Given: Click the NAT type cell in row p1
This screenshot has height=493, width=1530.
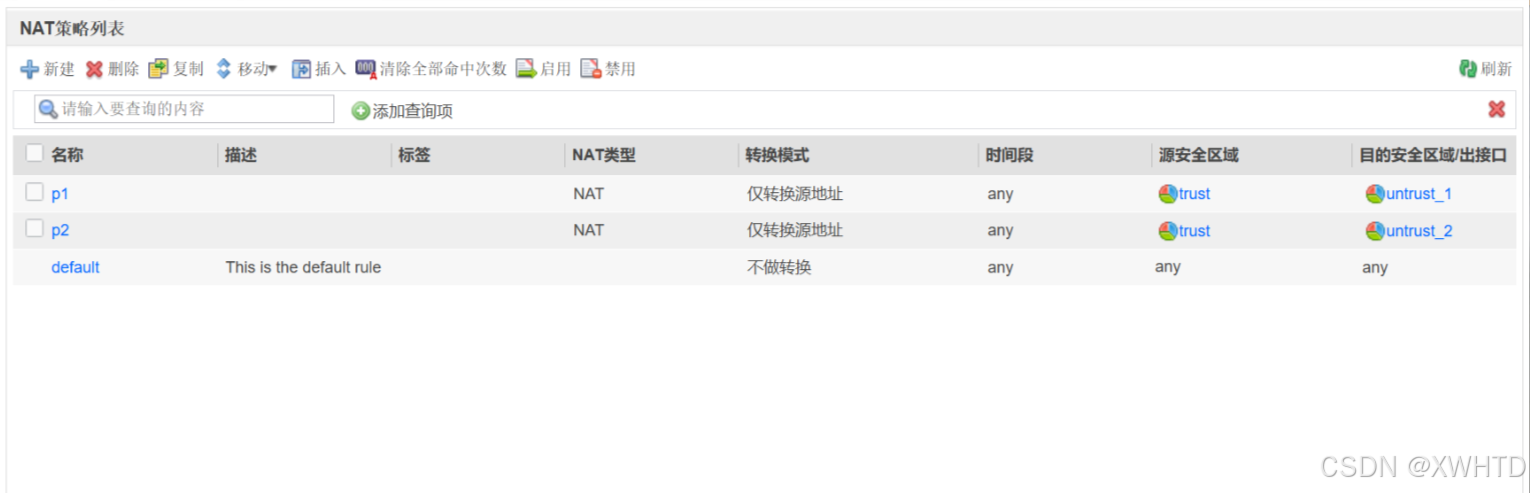Looking at the screenshot, I should [588, 194].
